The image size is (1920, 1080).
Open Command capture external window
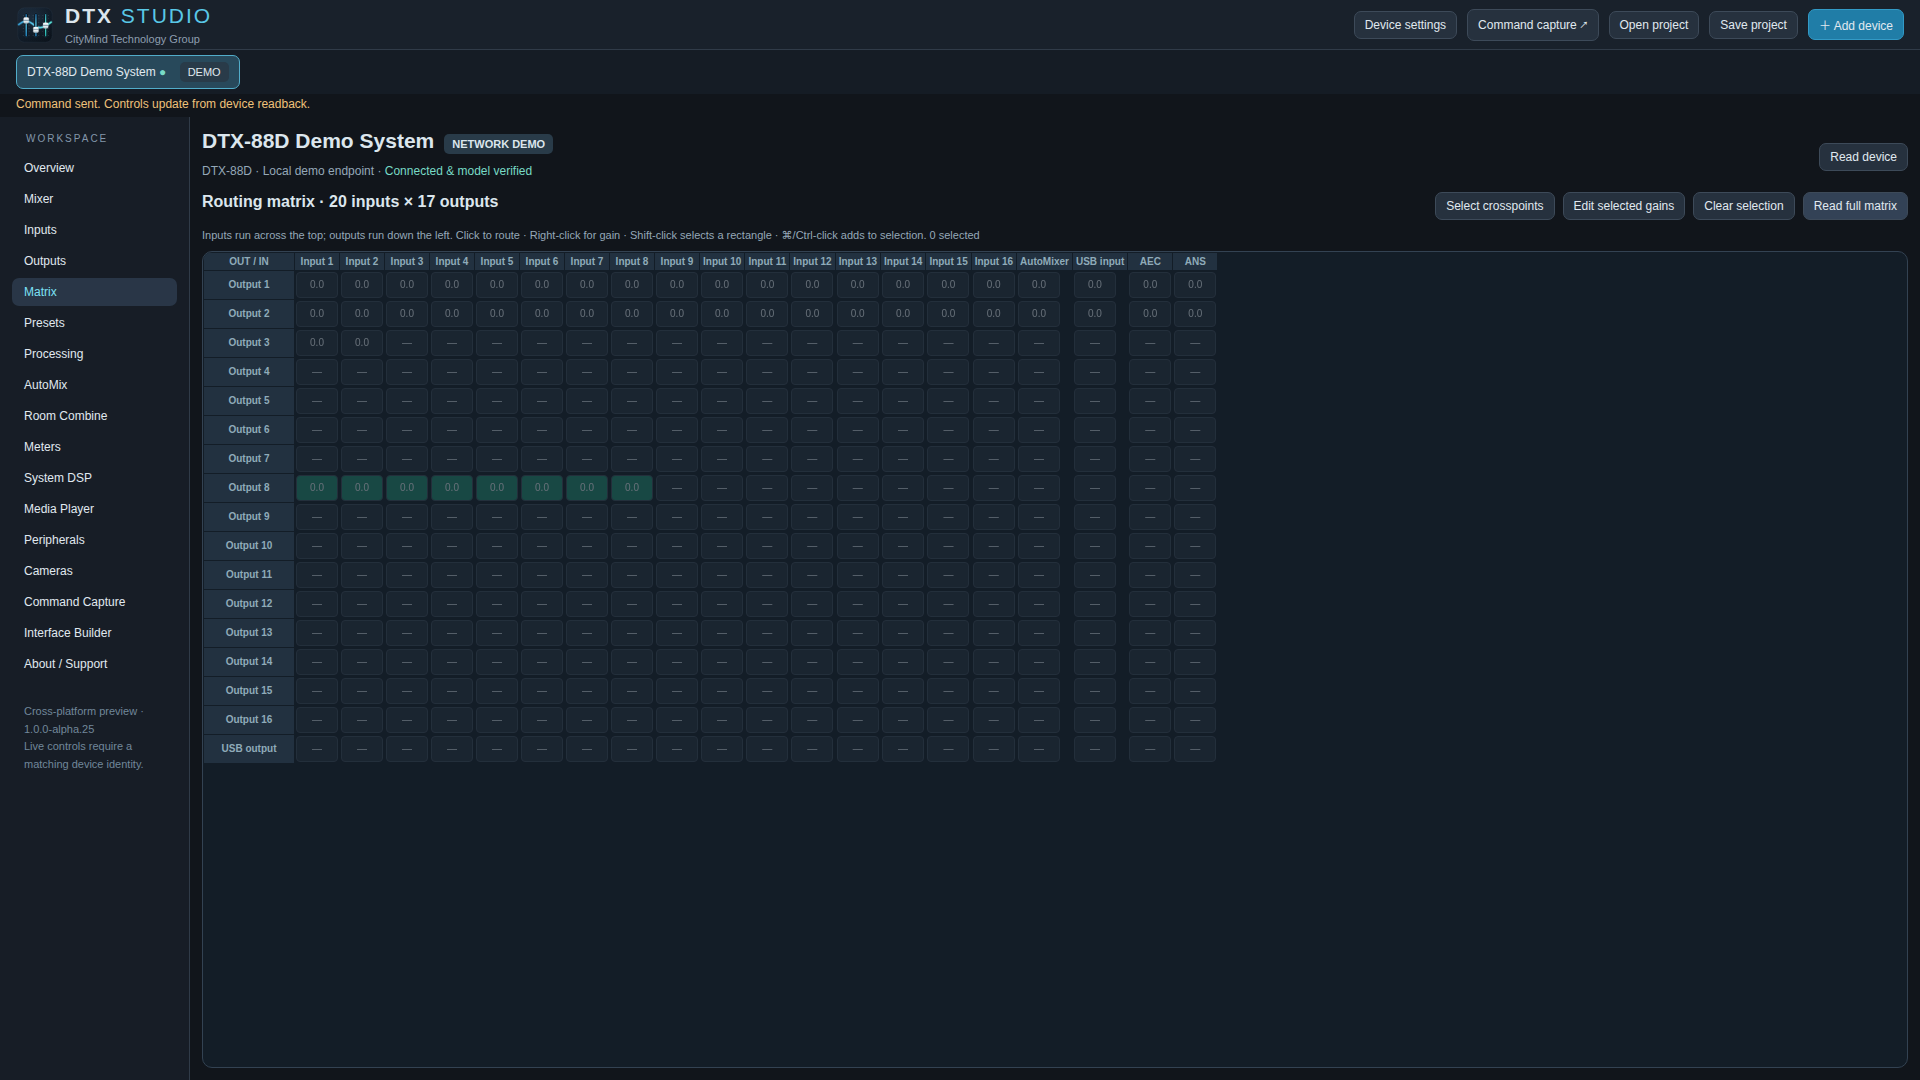(x=1532, y=25)
